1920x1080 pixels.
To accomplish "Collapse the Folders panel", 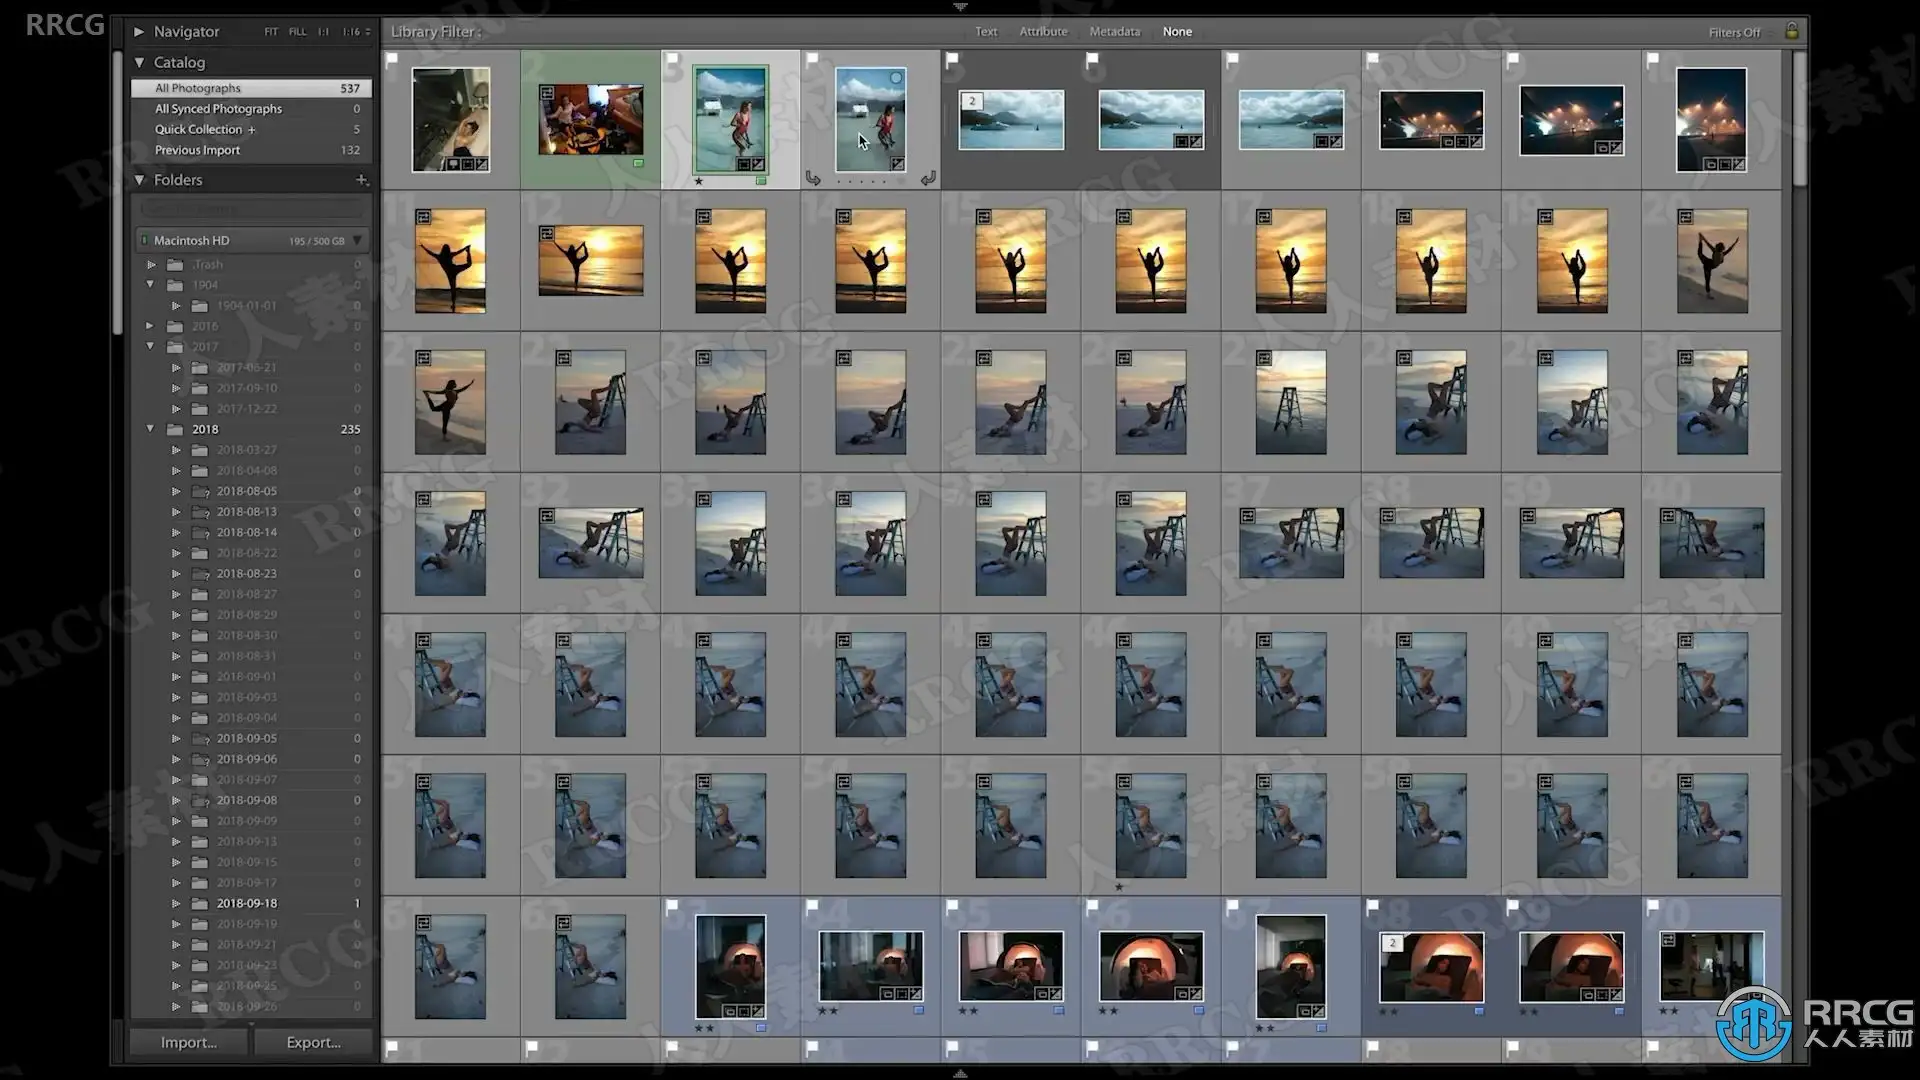I will click(x=140, y=180).
